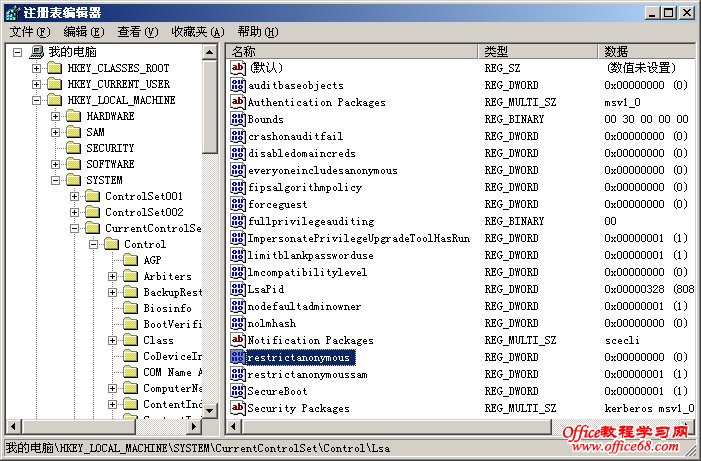This screenshot has height=461, width=701.
Task: Click the lmcompatibilitylevel value icon
Action: point(237,272)
